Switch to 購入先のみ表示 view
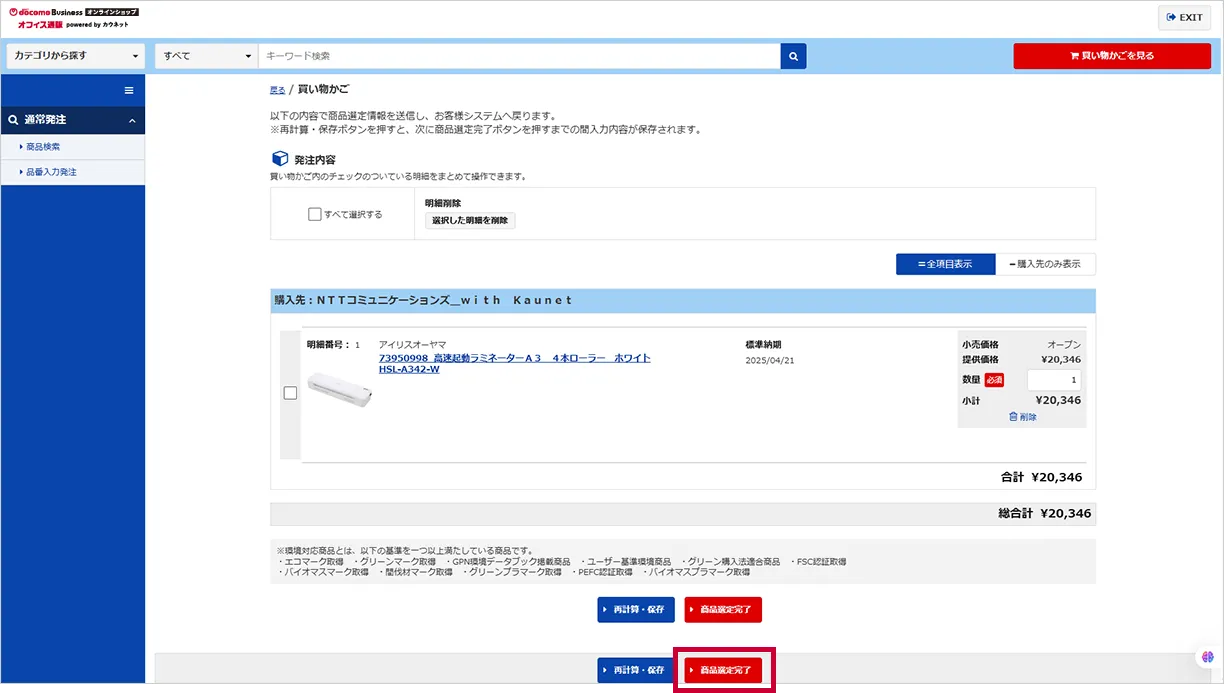 [1046, 264]
